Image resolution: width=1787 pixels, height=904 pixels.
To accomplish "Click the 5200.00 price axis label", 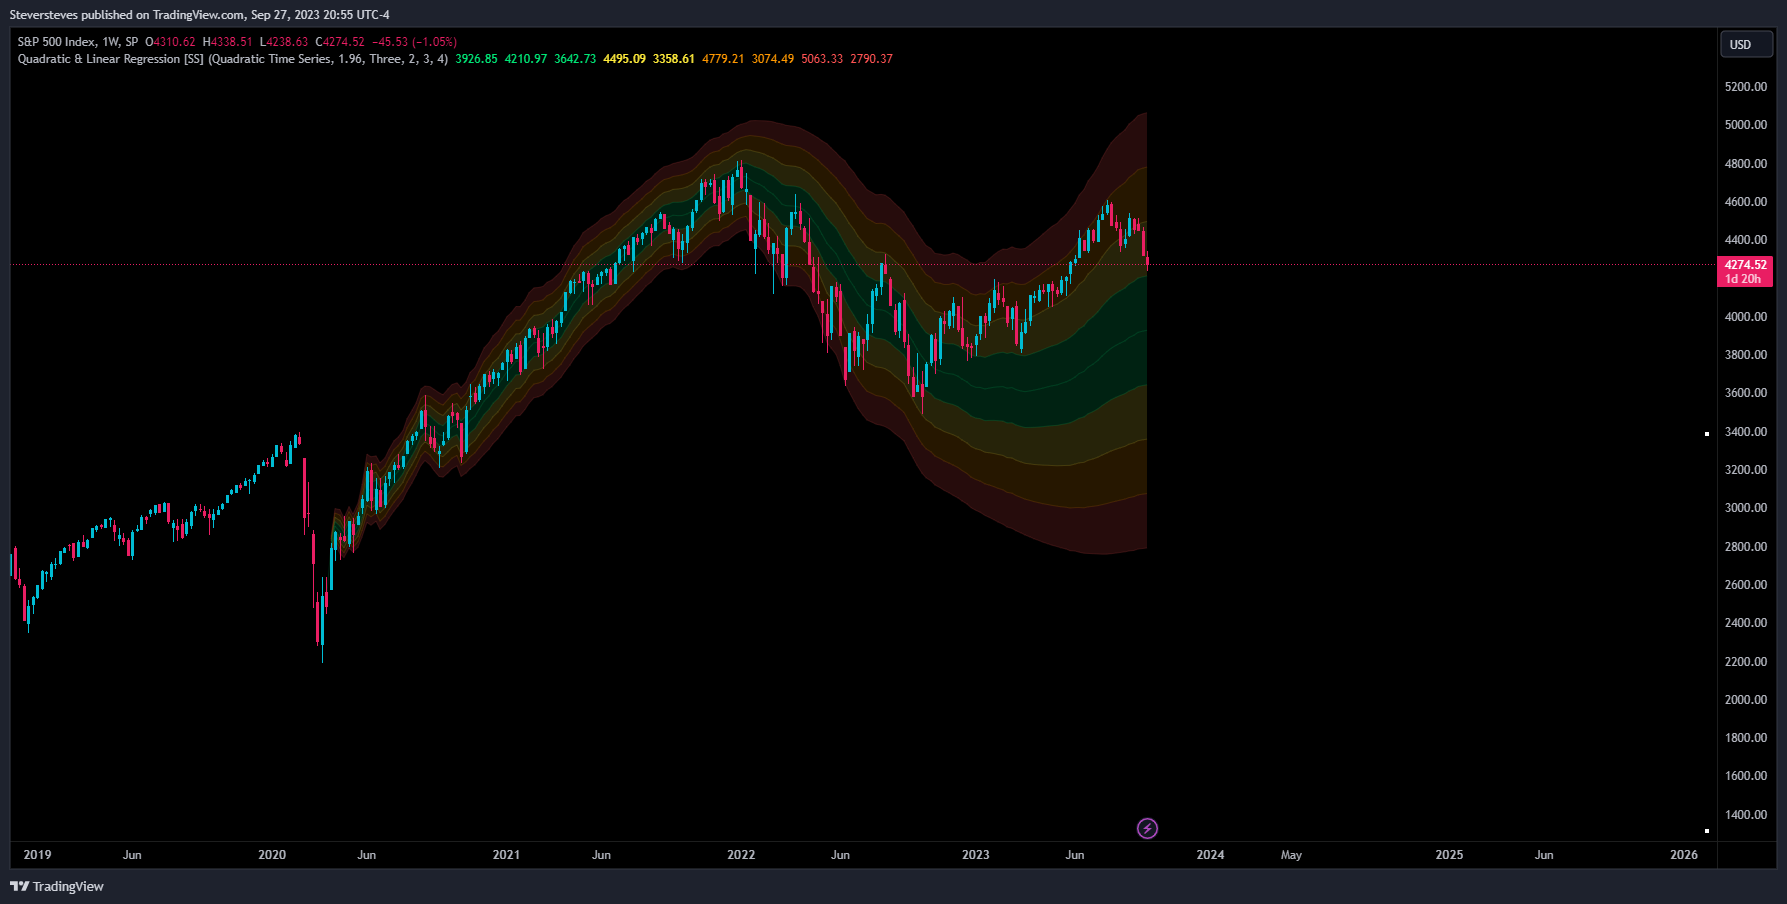I will click(1746, 87).
